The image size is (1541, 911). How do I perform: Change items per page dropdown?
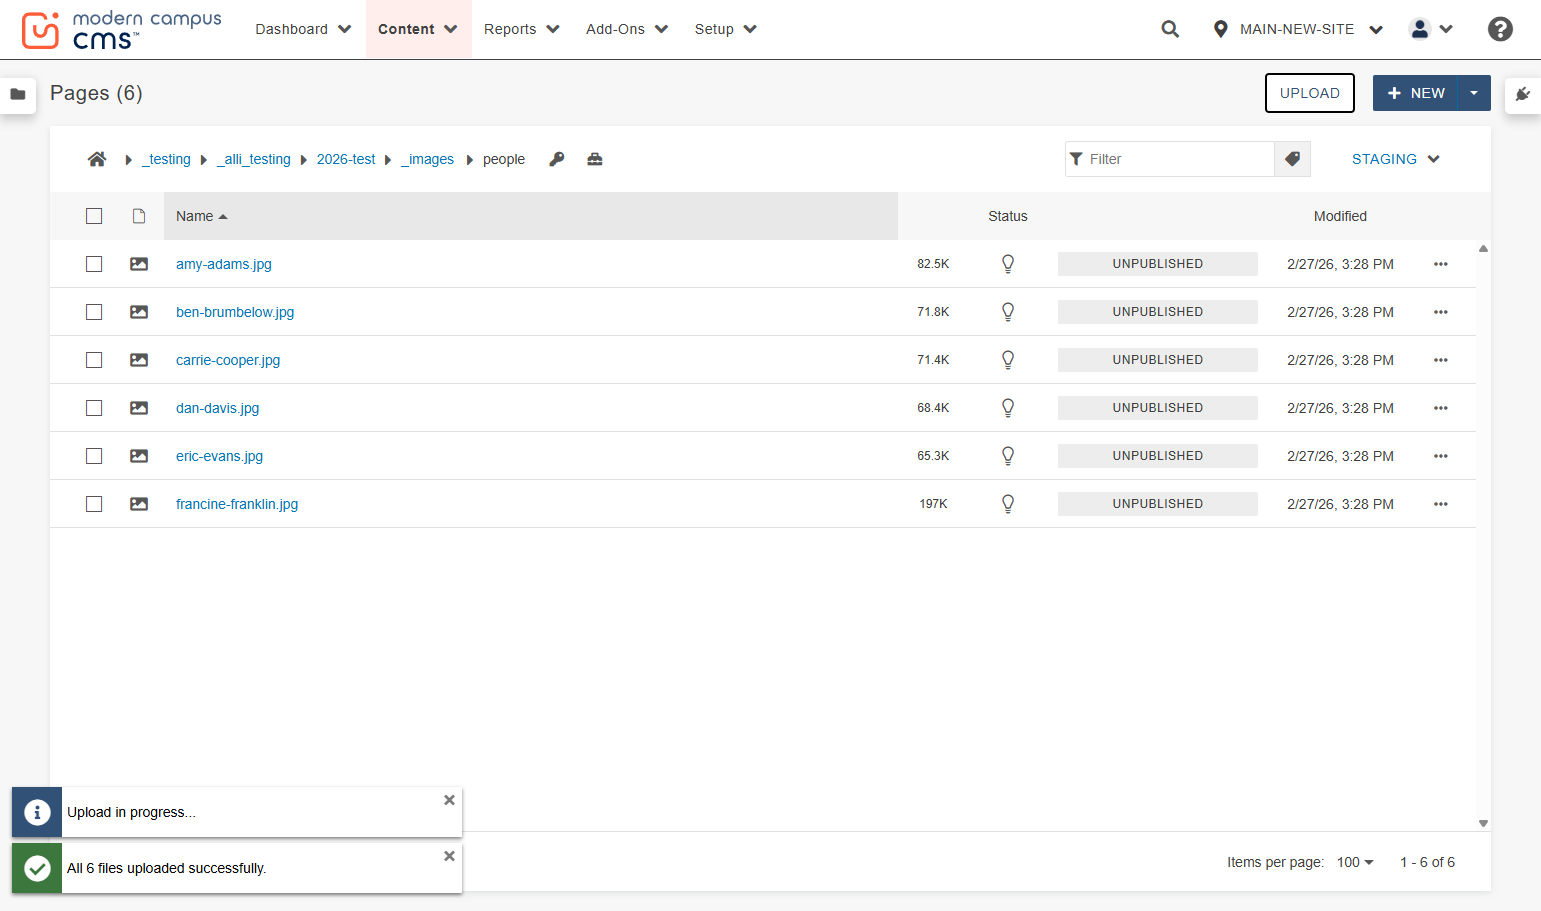1355,862
